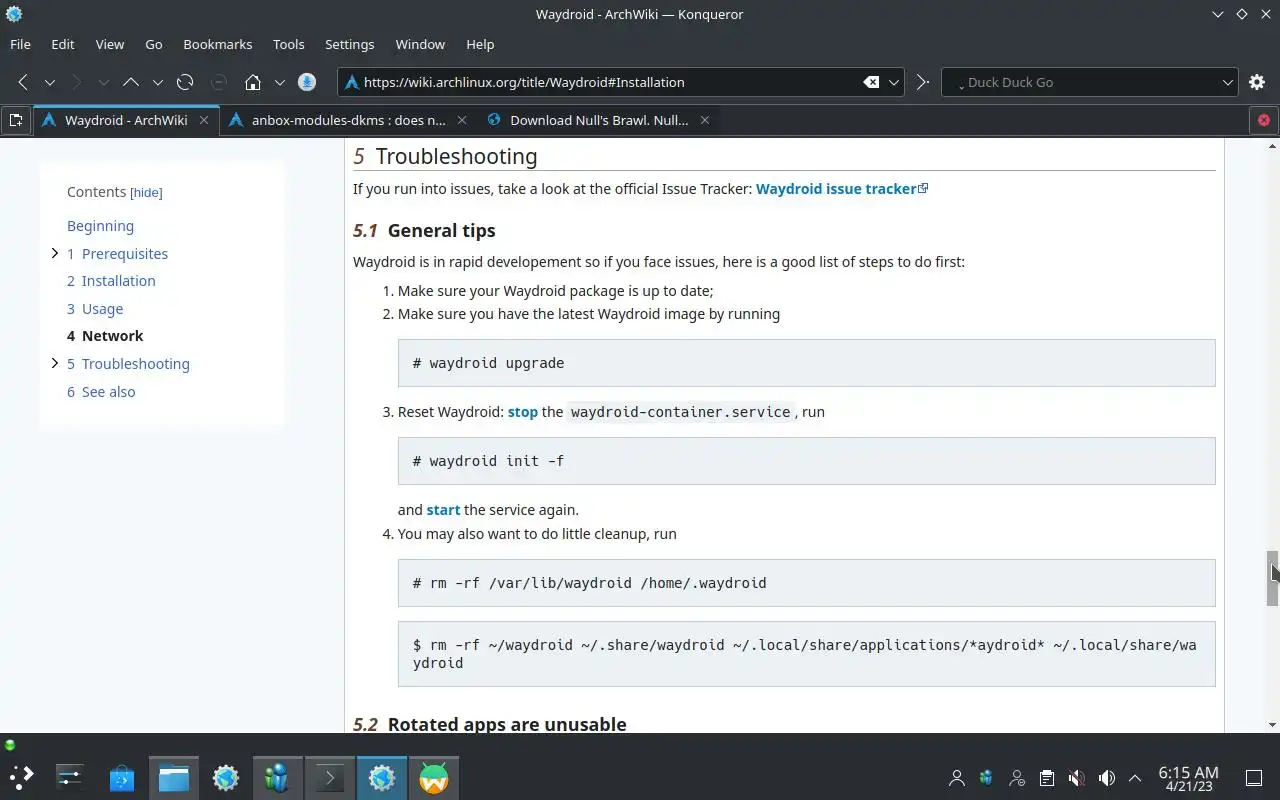
Task: Open the clipboard tray icon
Action: coord(1046,778)
